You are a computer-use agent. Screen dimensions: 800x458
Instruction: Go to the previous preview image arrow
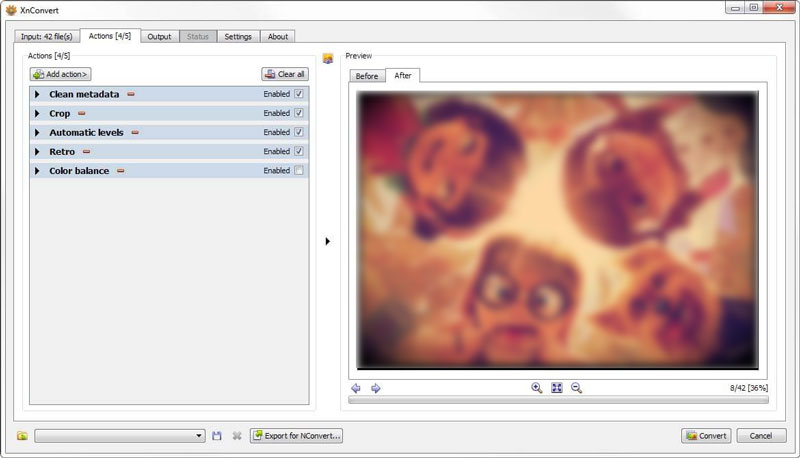[x=356, y=388]
